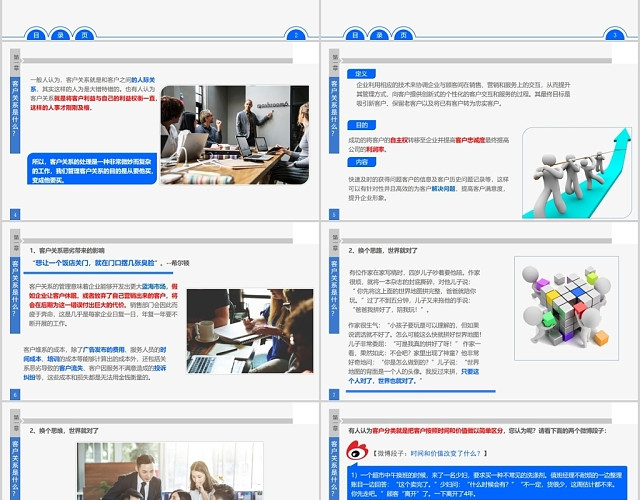Click the round page number 3 badge
The height and width of the screenshot is (500, 640).
(x=615, y=35)
